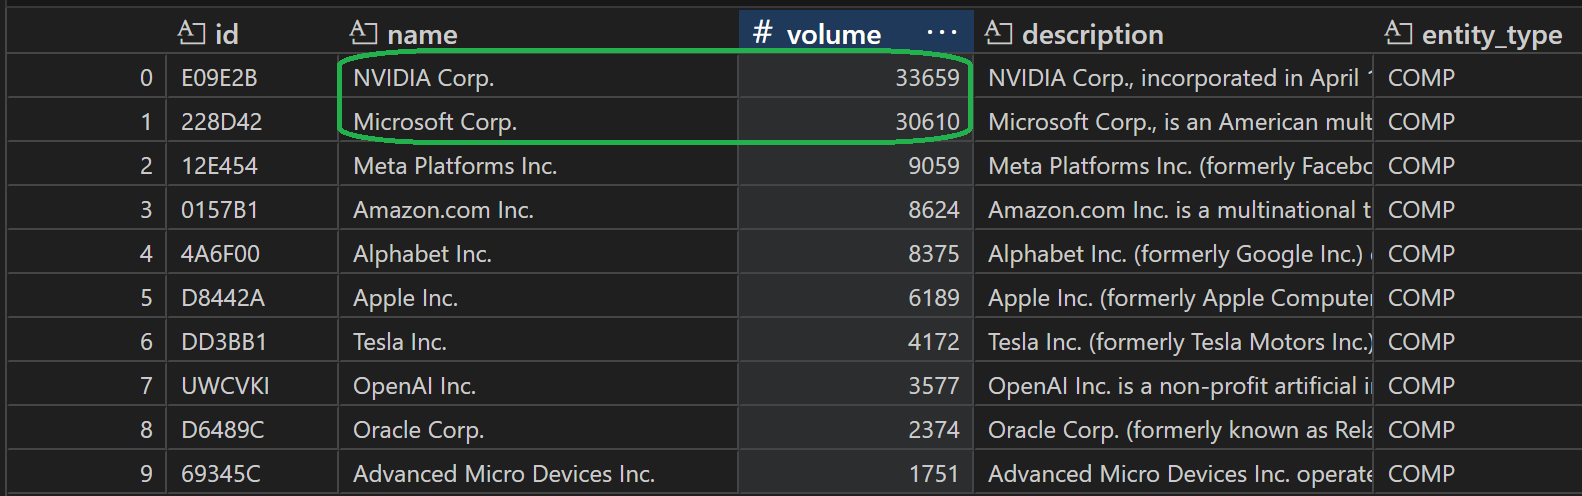Click the id cell 4A6F00

pos(252,254)
